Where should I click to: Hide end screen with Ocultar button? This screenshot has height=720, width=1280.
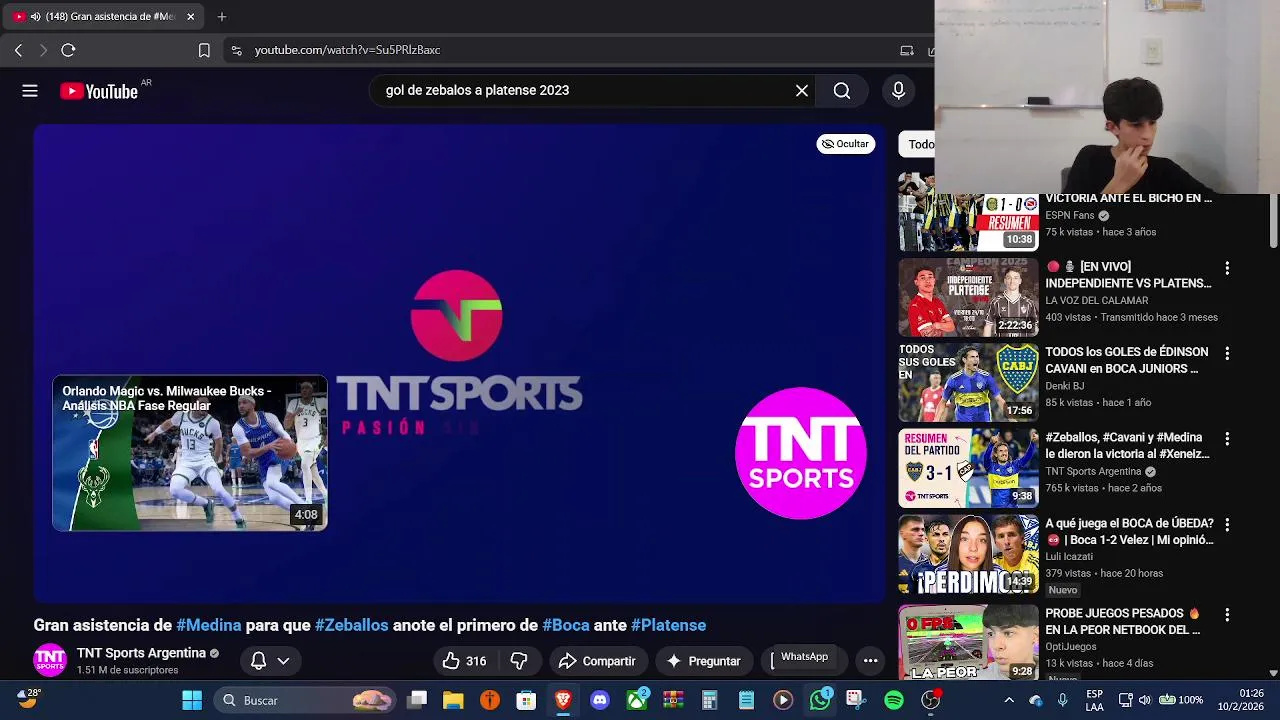845,144
